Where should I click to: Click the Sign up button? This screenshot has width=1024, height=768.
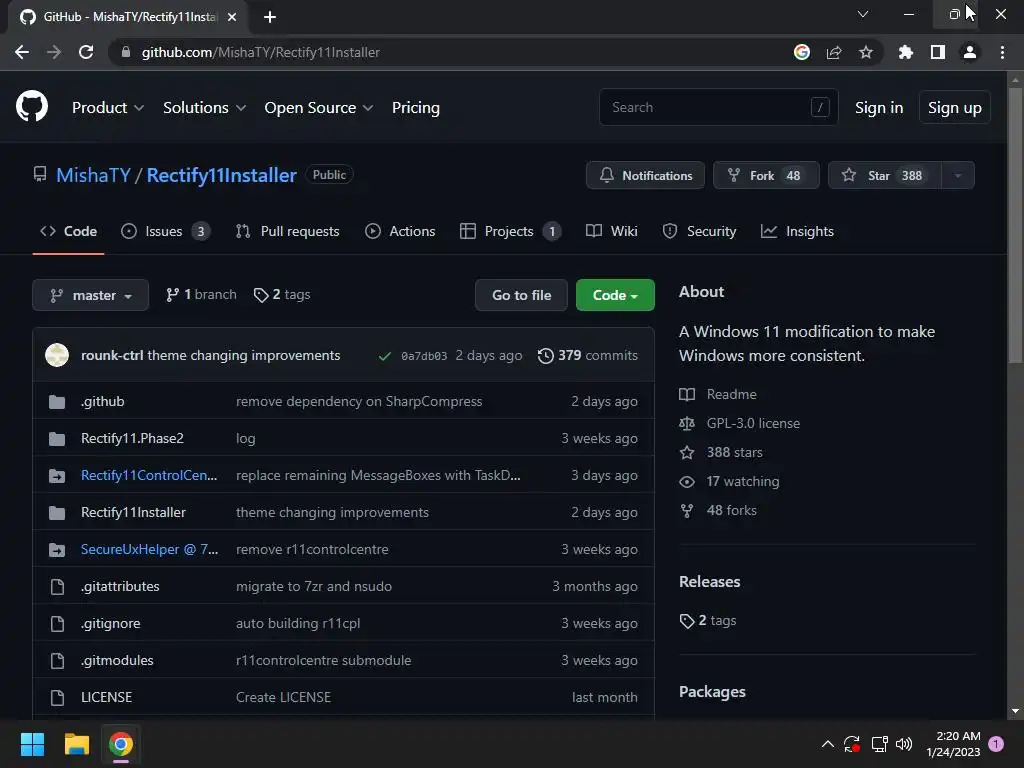tap(954, 108)
